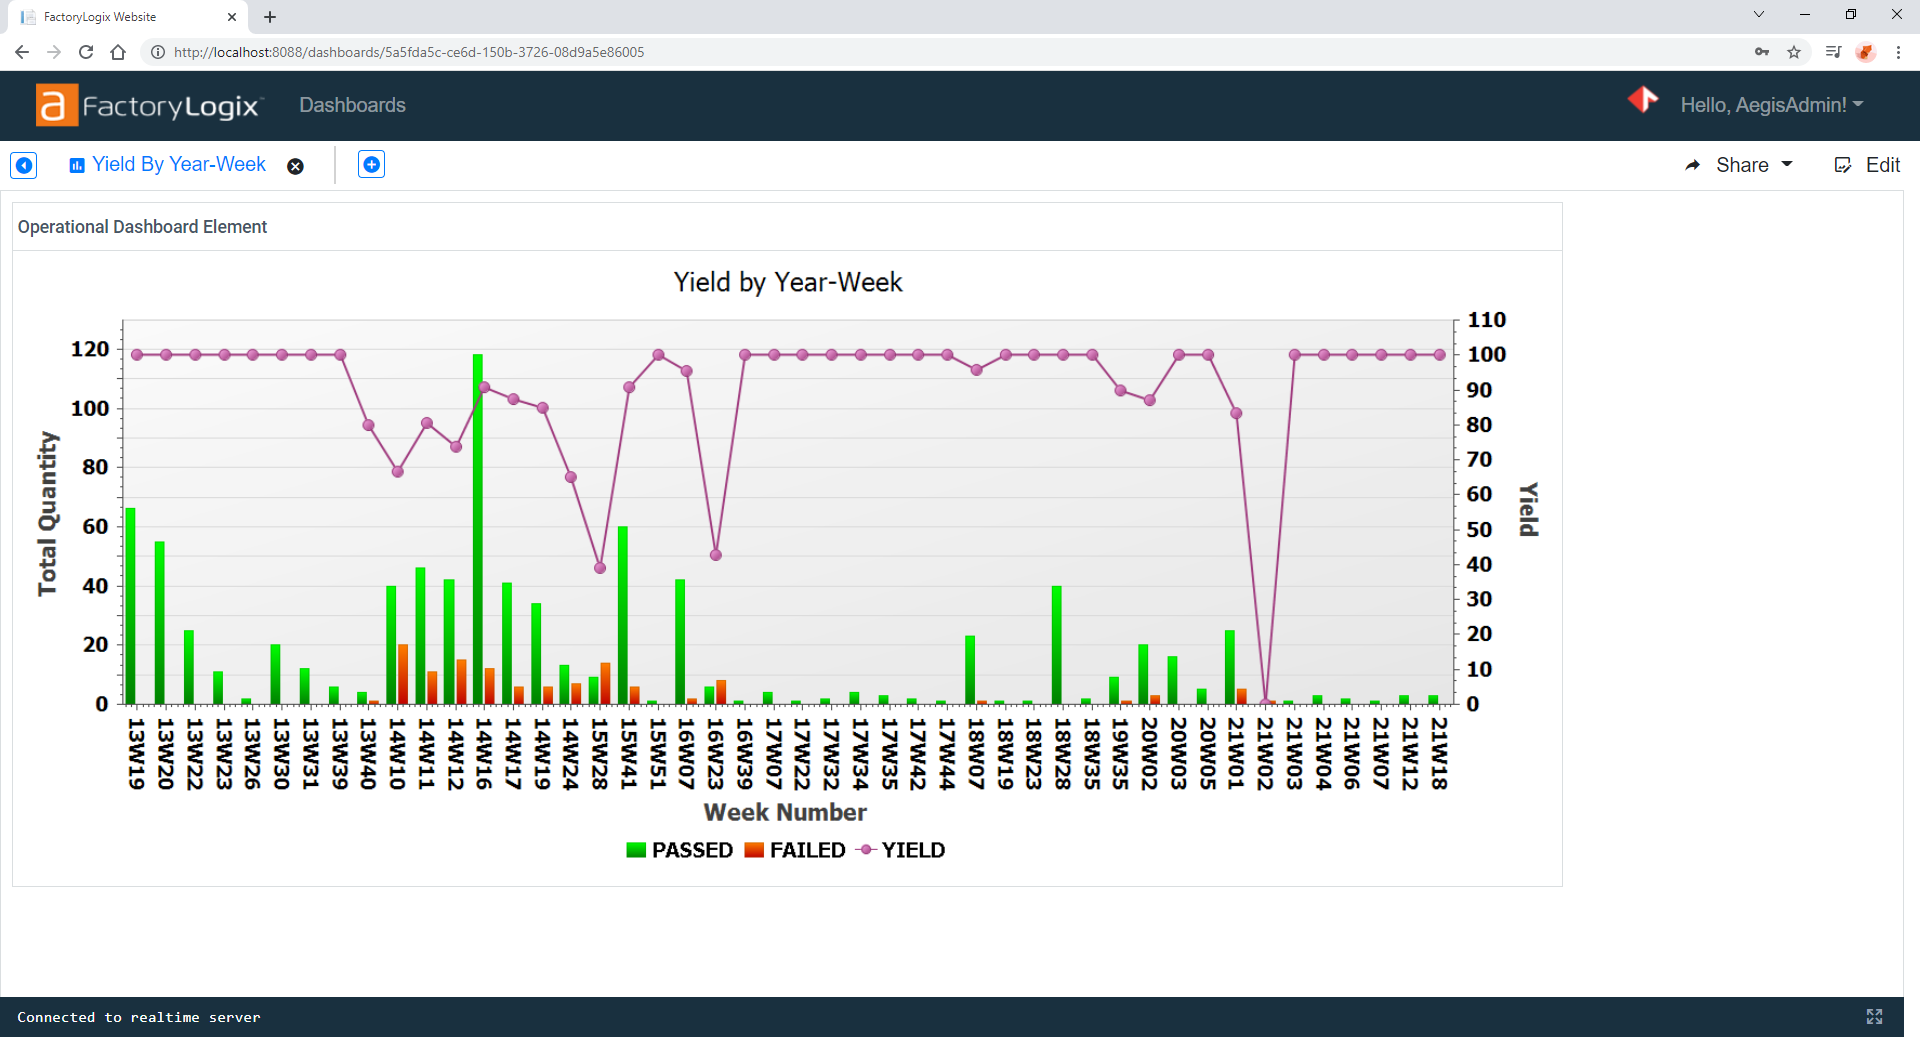The height and width of the screenshot is (1040, 1920).
Task: Reload the browser page
Action: pyautogui.click(x=86, y=52)
